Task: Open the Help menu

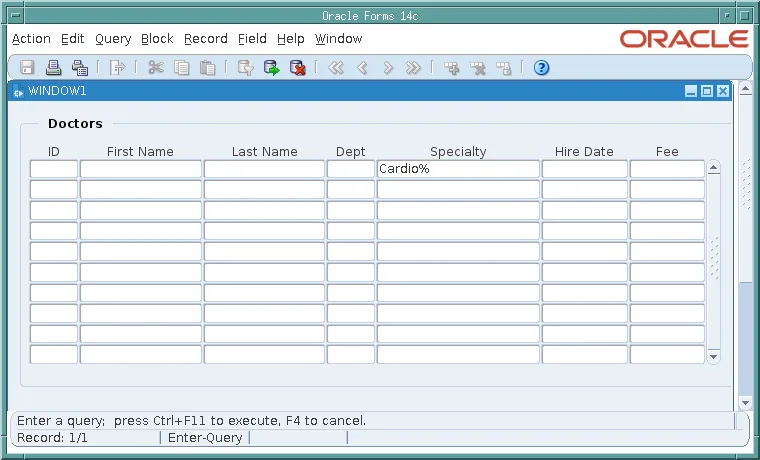Action: tap(290, 39)
